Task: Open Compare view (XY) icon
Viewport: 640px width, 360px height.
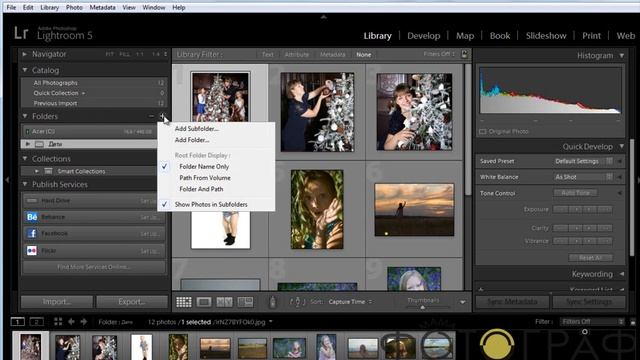Action: (x=224, y=302)
